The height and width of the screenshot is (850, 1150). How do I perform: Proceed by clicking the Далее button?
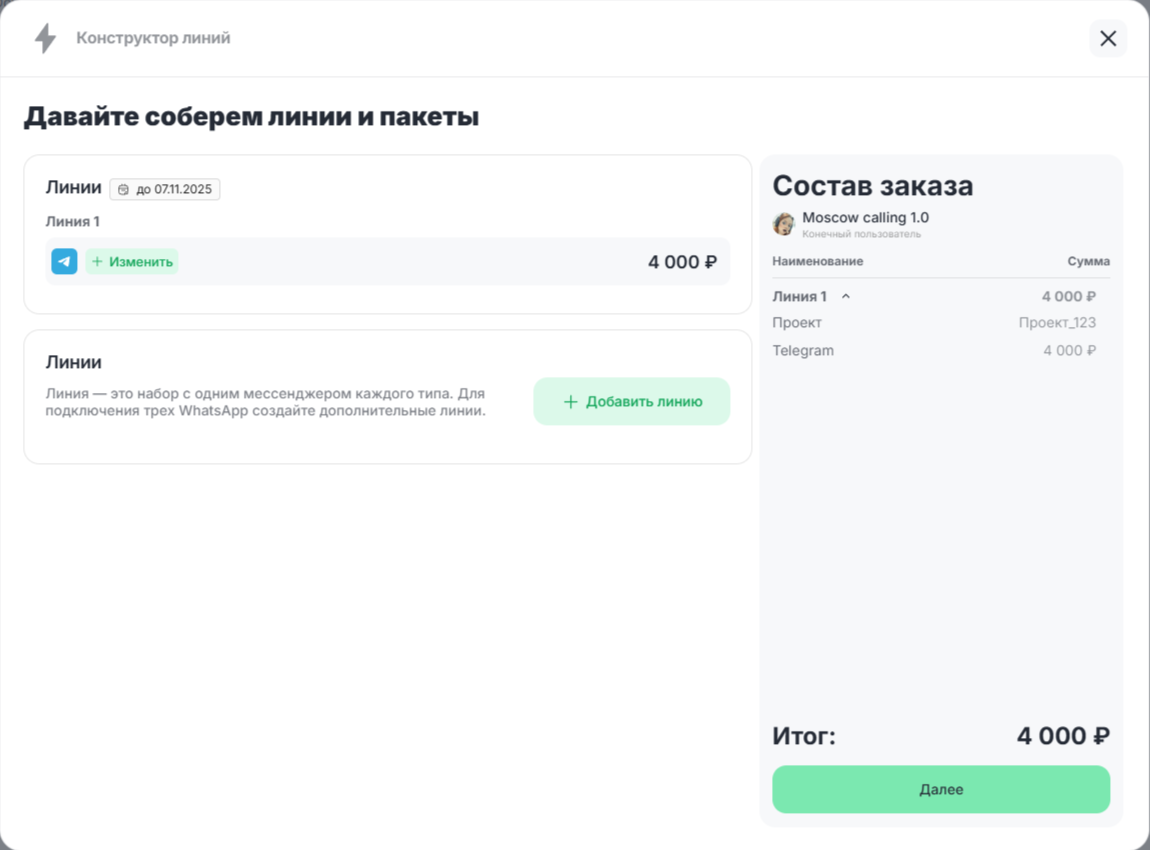pos(940,789)
